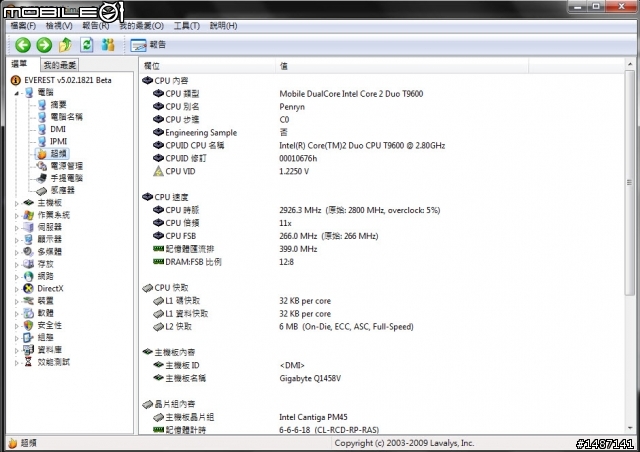Collapse the 電腦 computer tree node
Screen dimensions: 640x452
click(17, 93)
